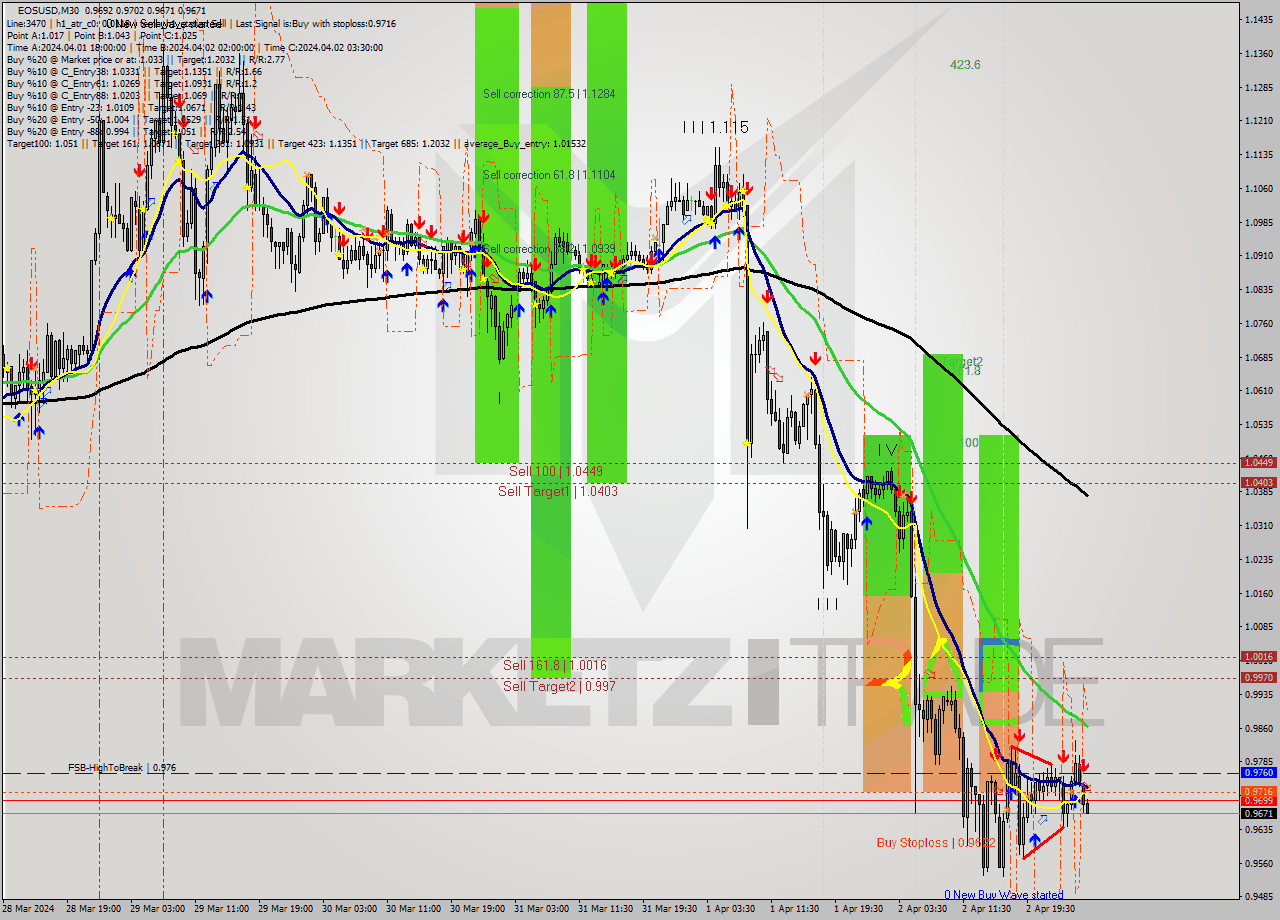Click the 1.0016 red price tag
Image resolution: width=1280 pixels, height=920 pixels.
[x=1257, y=657]
